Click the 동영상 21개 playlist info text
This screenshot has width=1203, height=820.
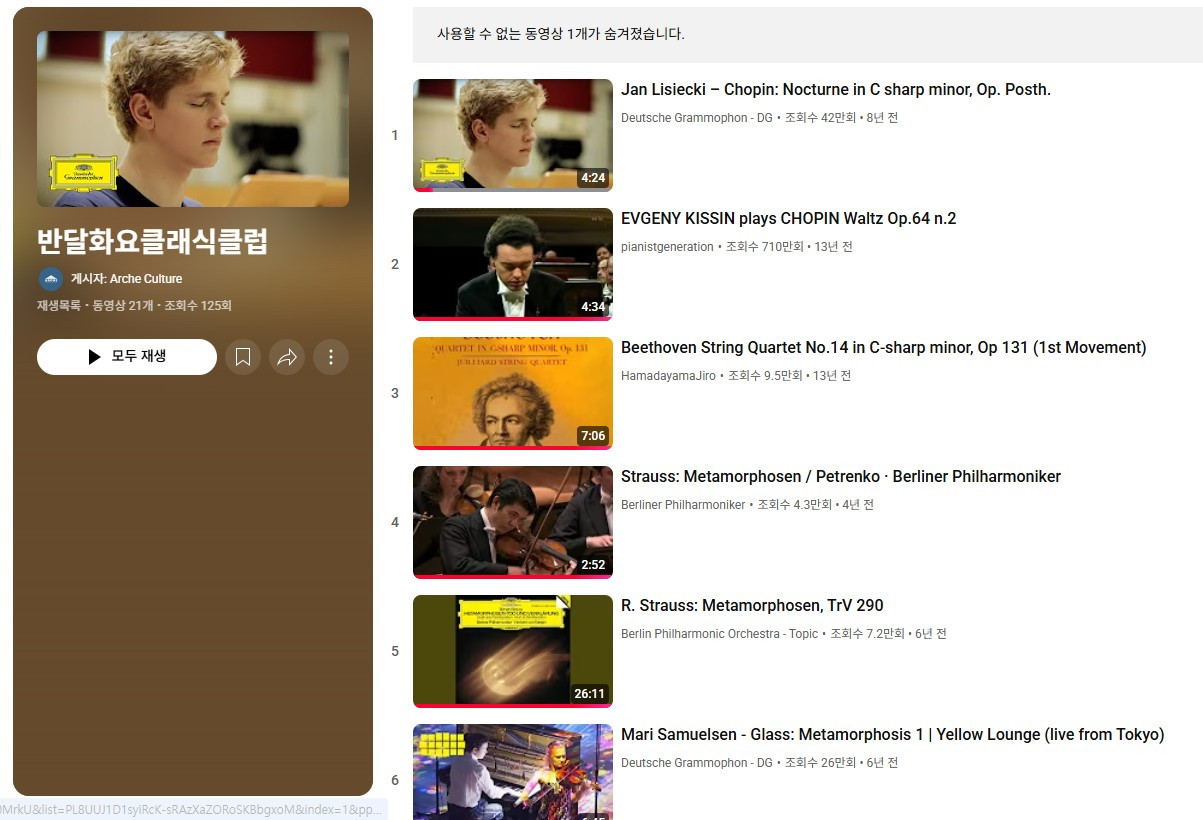[x=123, y=306]
